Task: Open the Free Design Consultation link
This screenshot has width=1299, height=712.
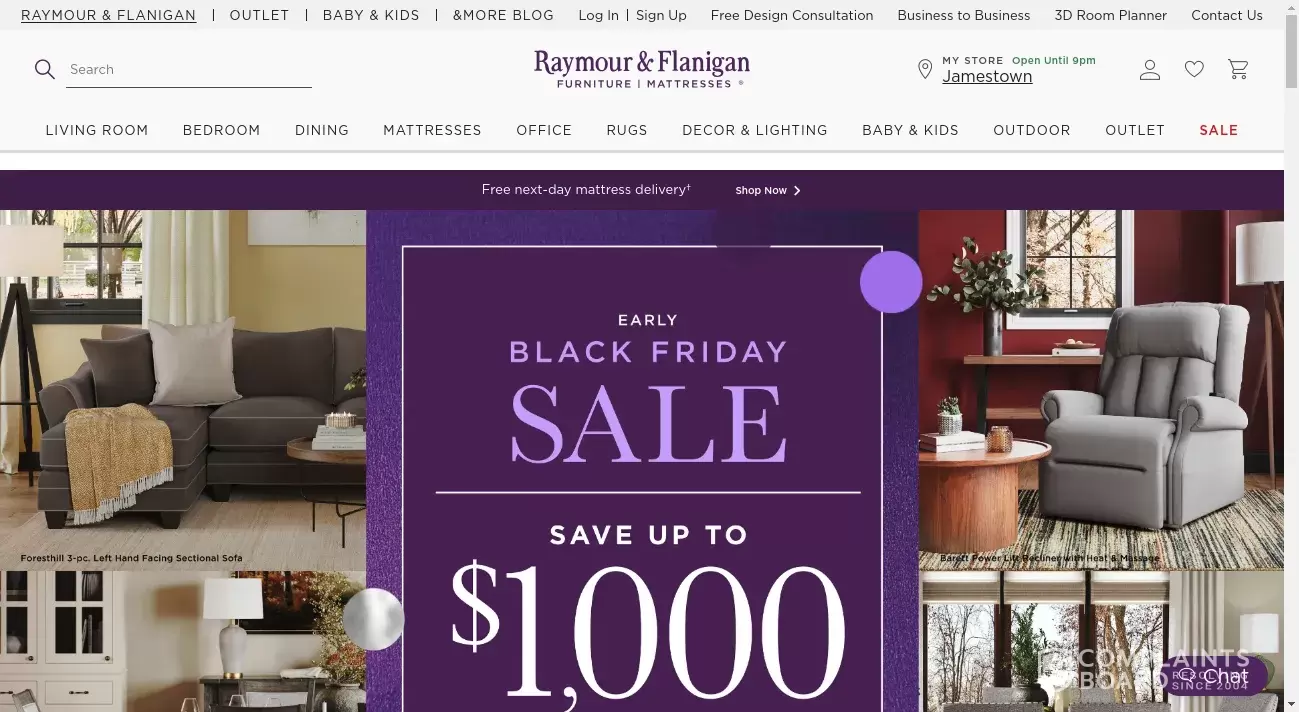Action: click(792, 15)
